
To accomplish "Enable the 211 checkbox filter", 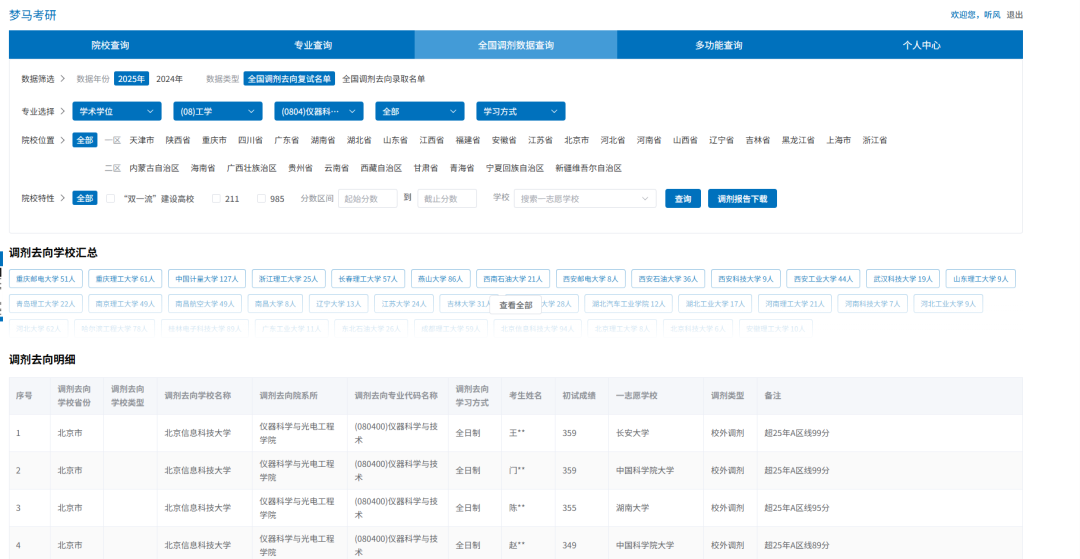I will (x=216, y=199).
